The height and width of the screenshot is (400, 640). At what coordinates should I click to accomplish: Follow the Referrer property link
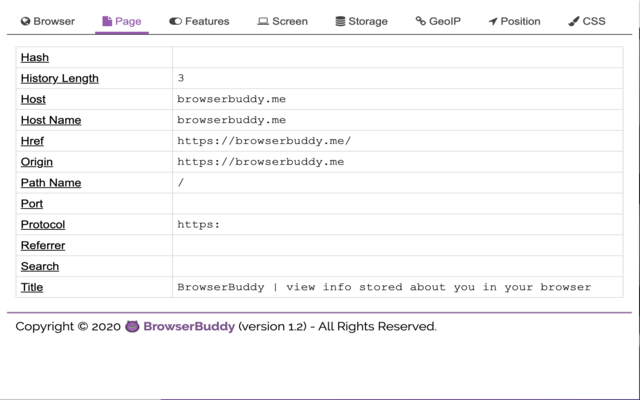point(43,245)
